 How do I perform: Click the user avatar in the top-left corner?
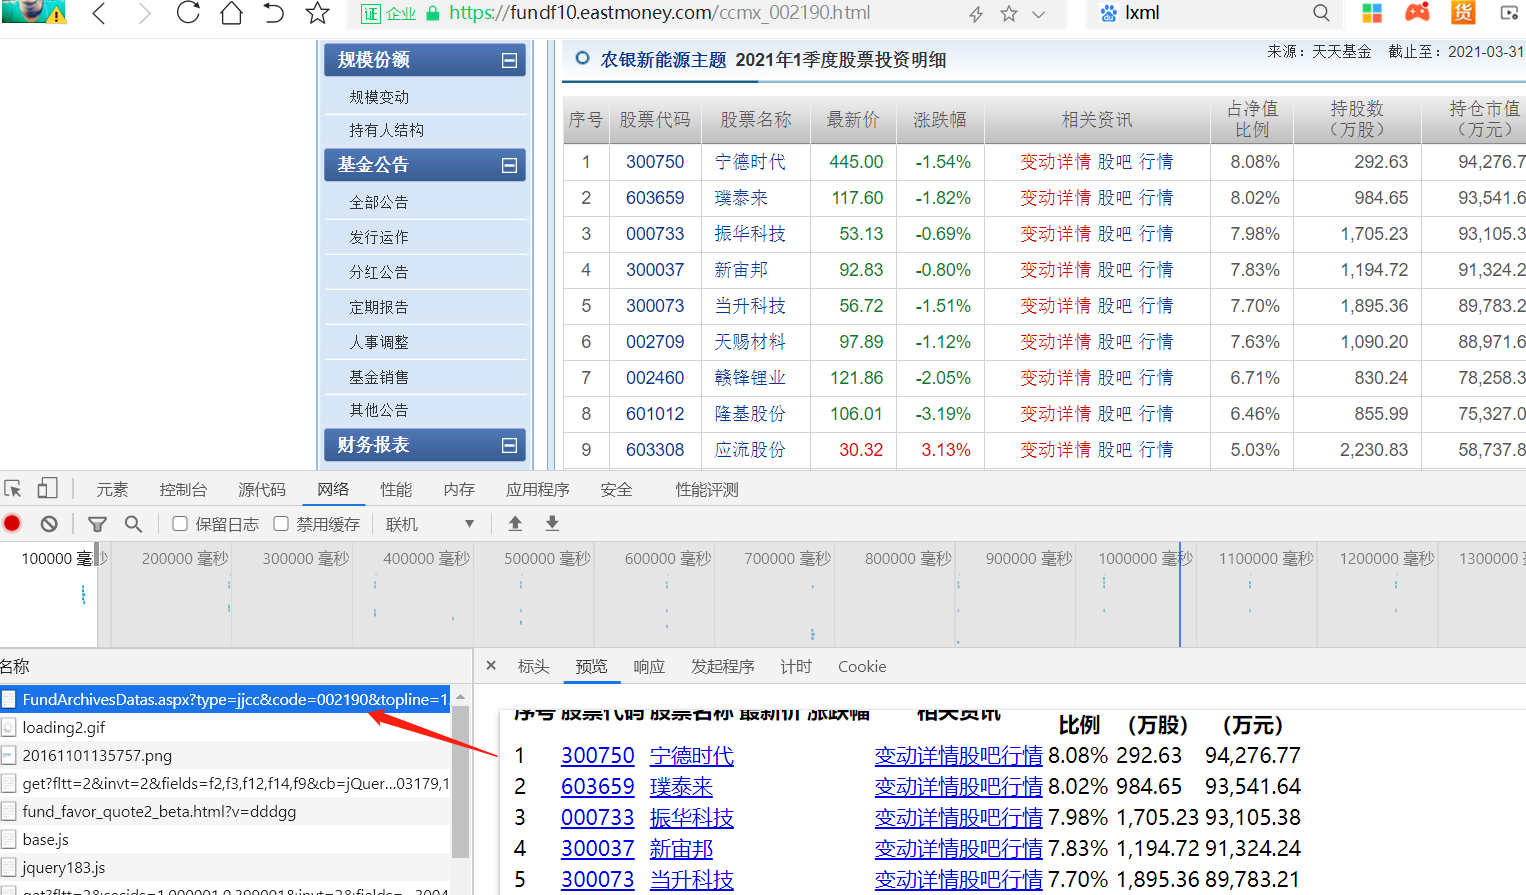coord(34,11)
